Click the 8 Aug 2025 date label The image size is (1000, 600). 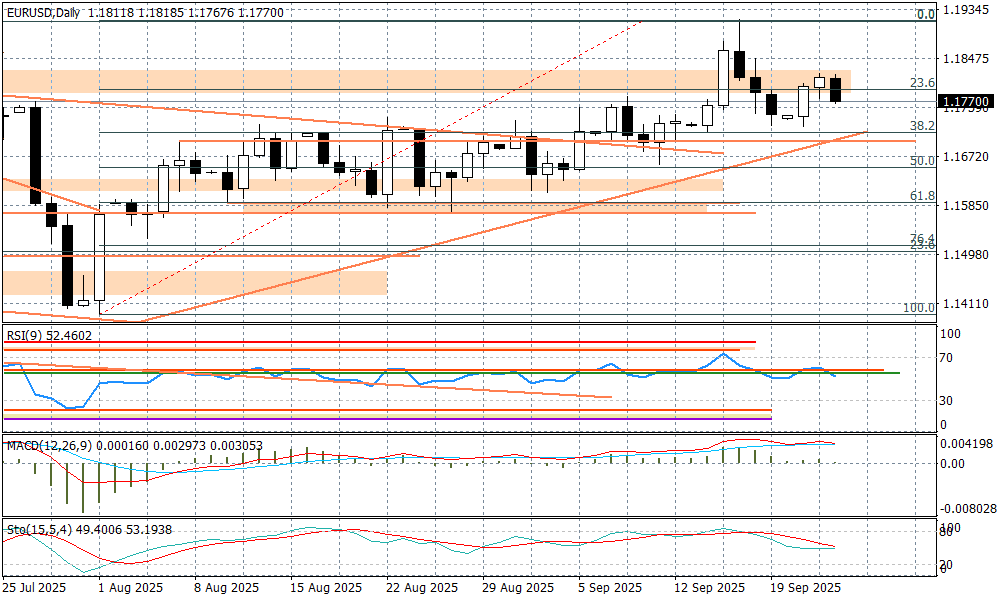226,587
